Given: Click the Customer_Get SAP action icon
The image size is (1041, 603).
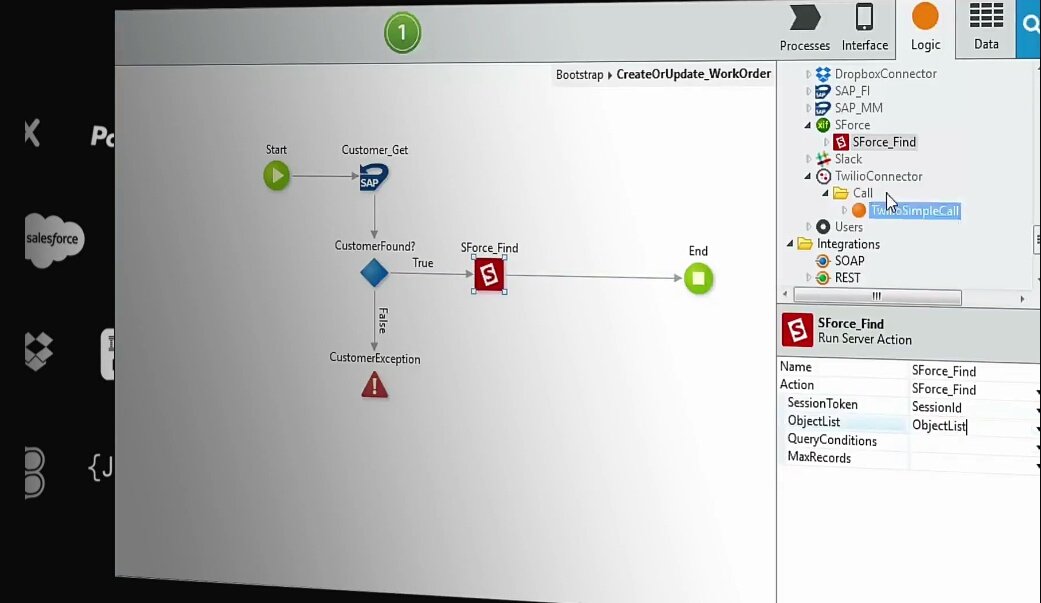Looking at the screenshot, I should [x=372, y=176].
